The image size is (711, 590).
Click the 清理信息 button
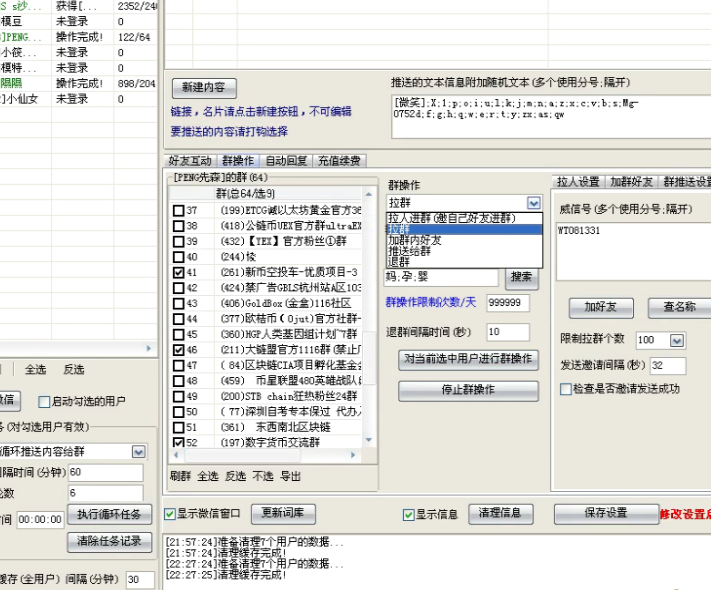(500, 513)
